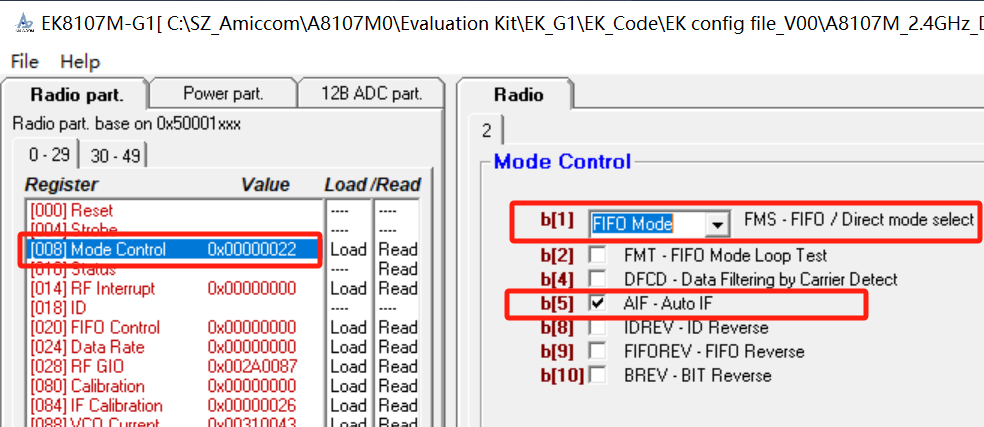
Task: Toggle DFCD Data Filtering by Carrier Detect
Action: [597, 279]
